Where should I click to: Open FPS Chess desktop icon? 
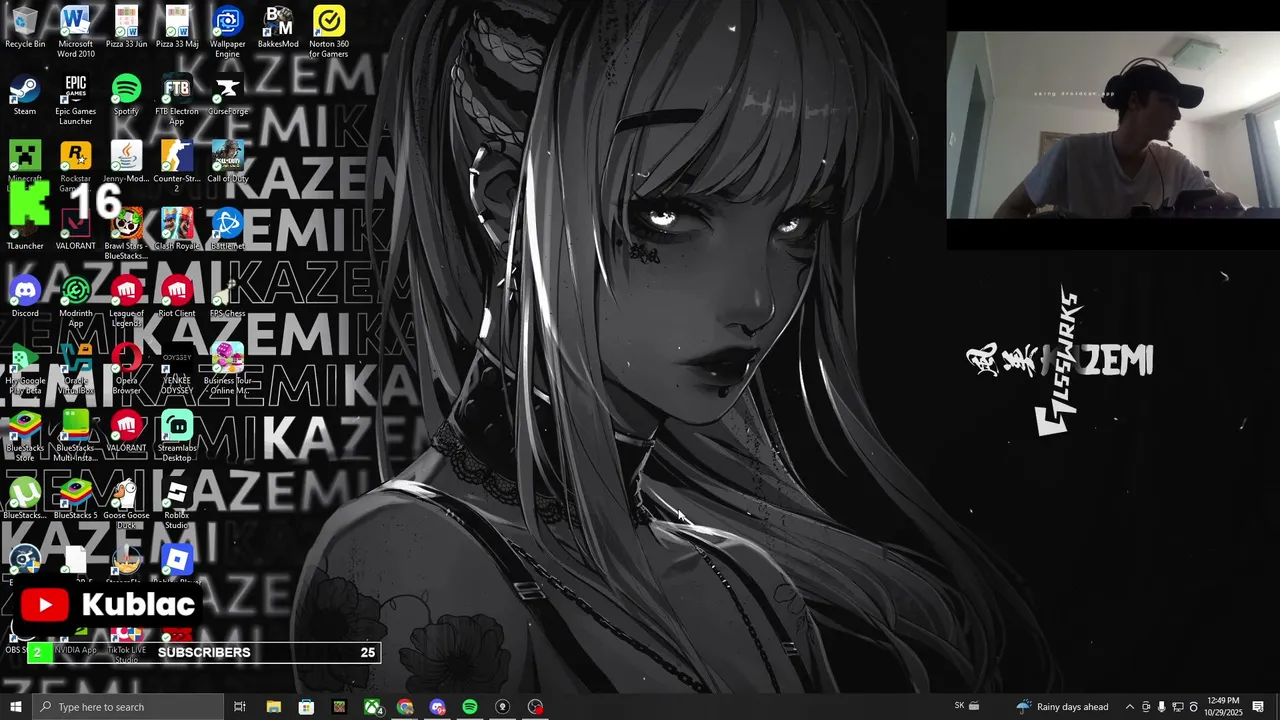227,297
